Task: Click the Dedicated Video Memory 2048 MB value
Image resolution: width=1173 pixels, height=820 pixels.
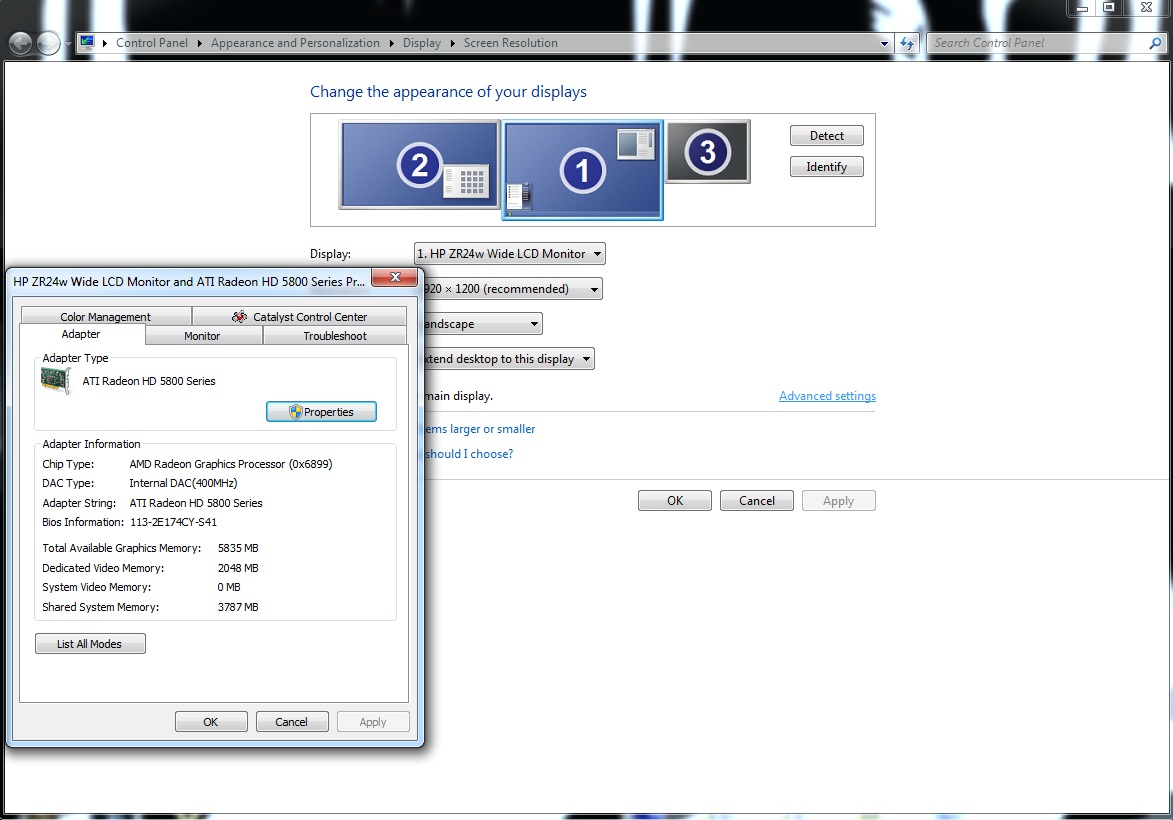Action: pyautogui.click(x=238, y=568)
